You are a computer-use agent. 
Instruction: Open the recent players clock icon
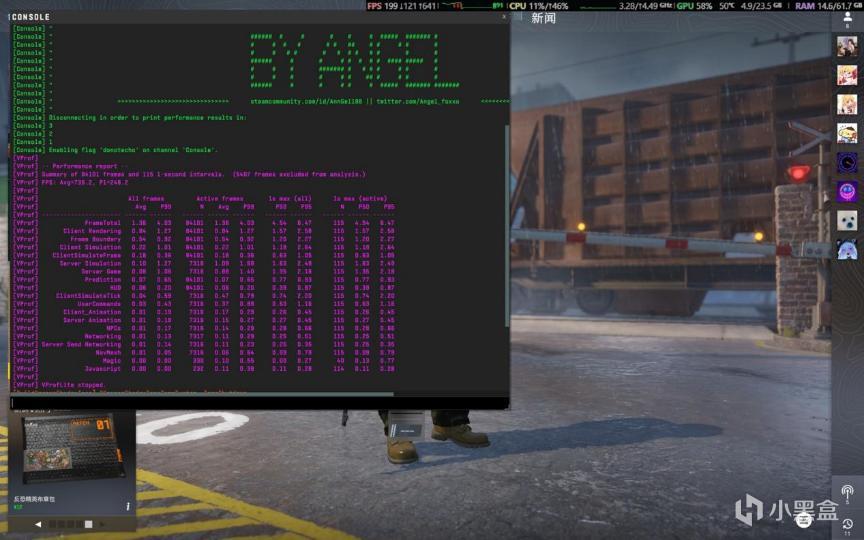point(847,524)
